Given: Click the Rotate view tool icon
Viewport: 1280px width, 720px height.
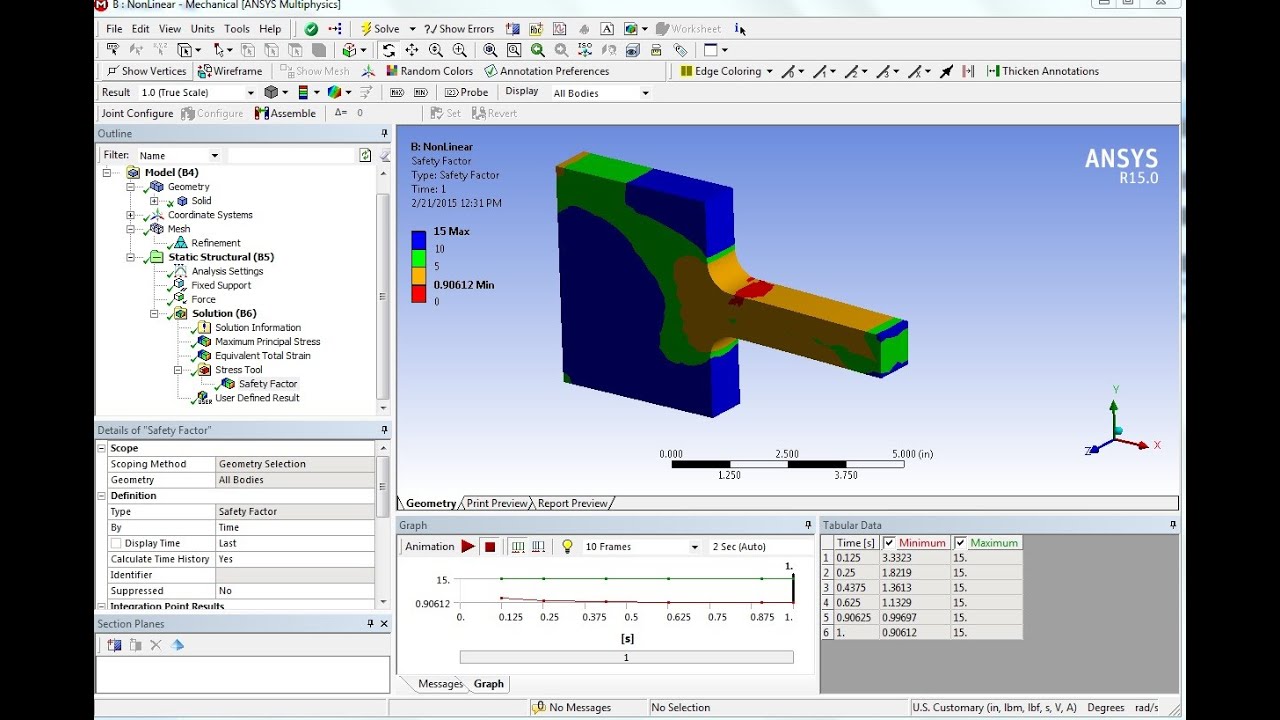Looking at the screenshot, I should click(x=389, y=50).
